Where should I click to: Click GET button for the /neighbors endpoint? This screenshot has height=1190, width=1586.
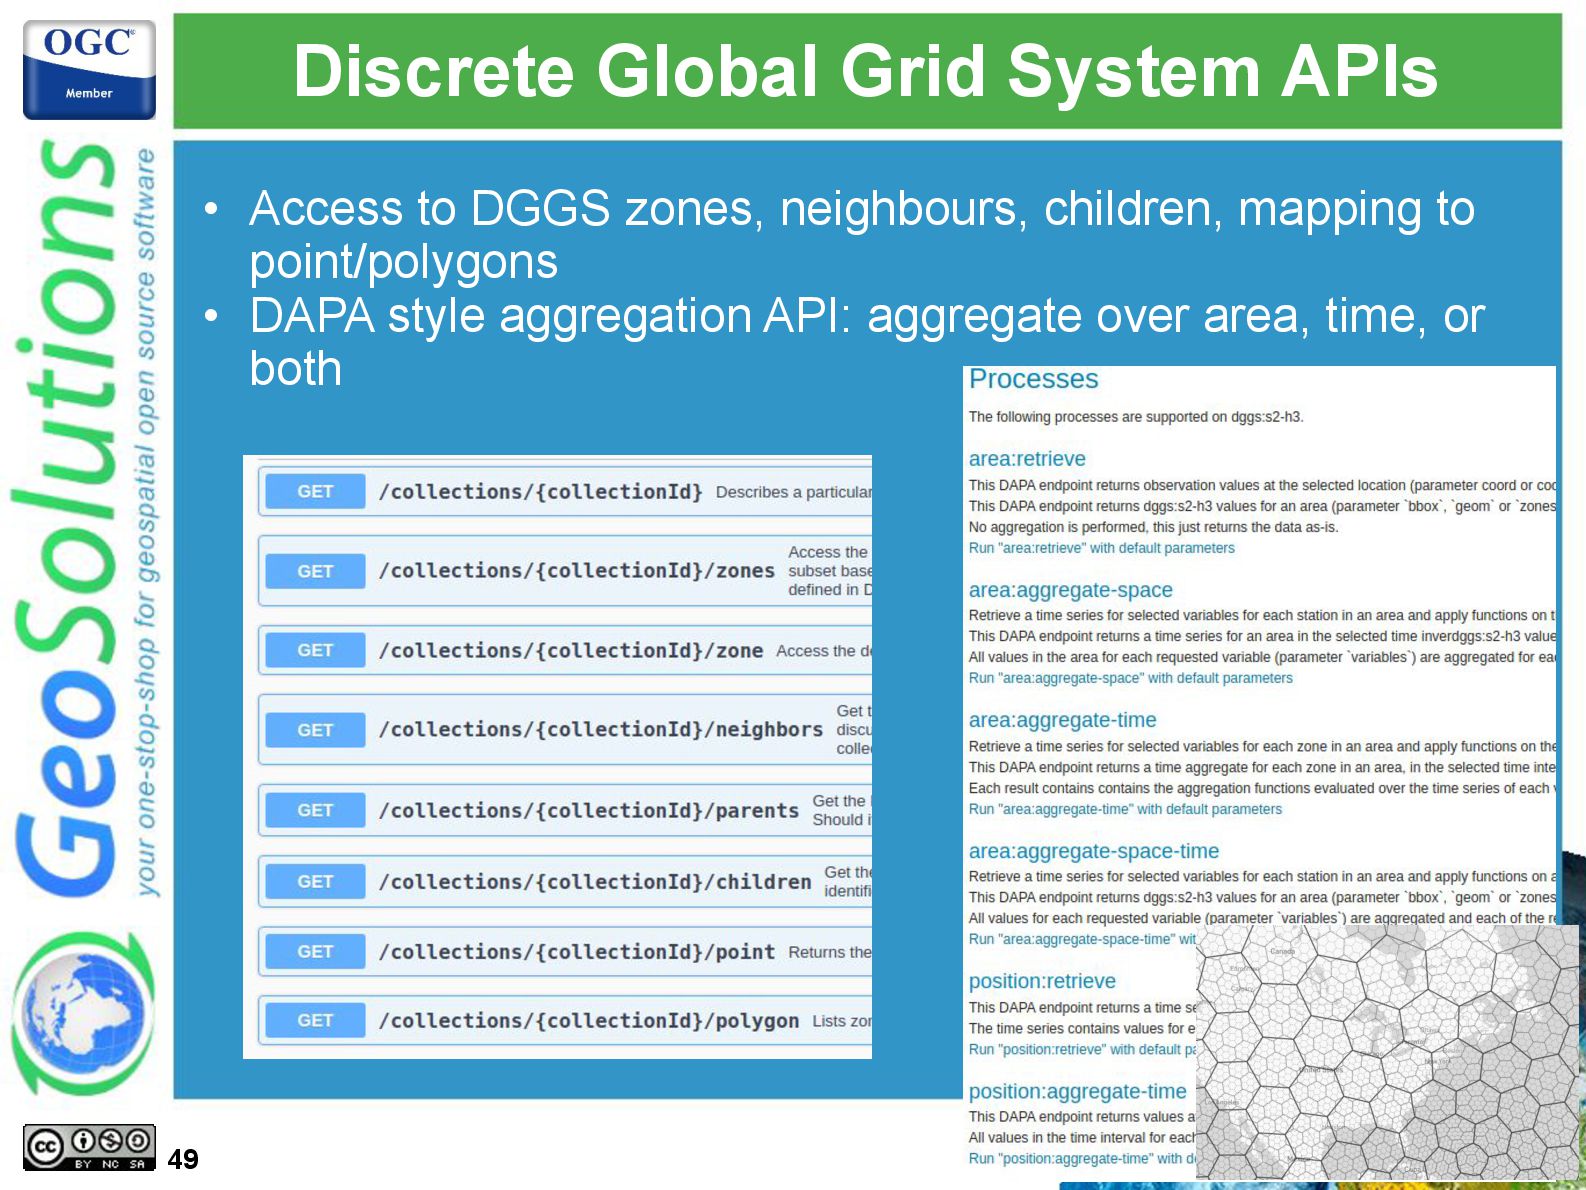tap(315, 730)
